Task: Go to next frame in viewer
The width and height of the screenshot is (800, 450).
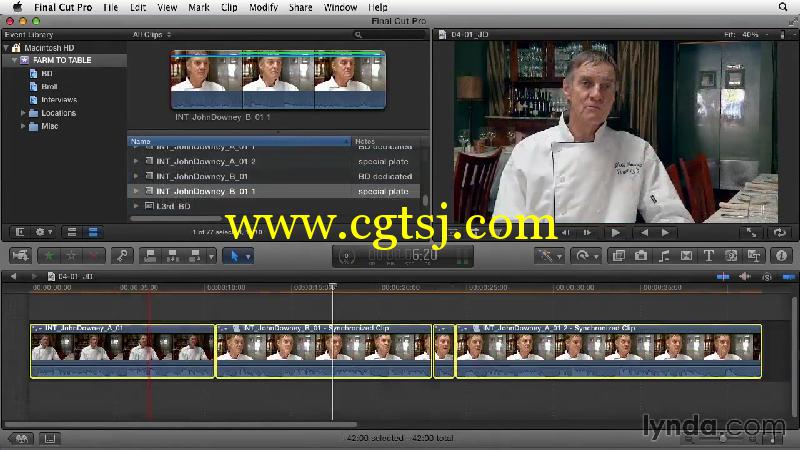Action: pos(587,233)
